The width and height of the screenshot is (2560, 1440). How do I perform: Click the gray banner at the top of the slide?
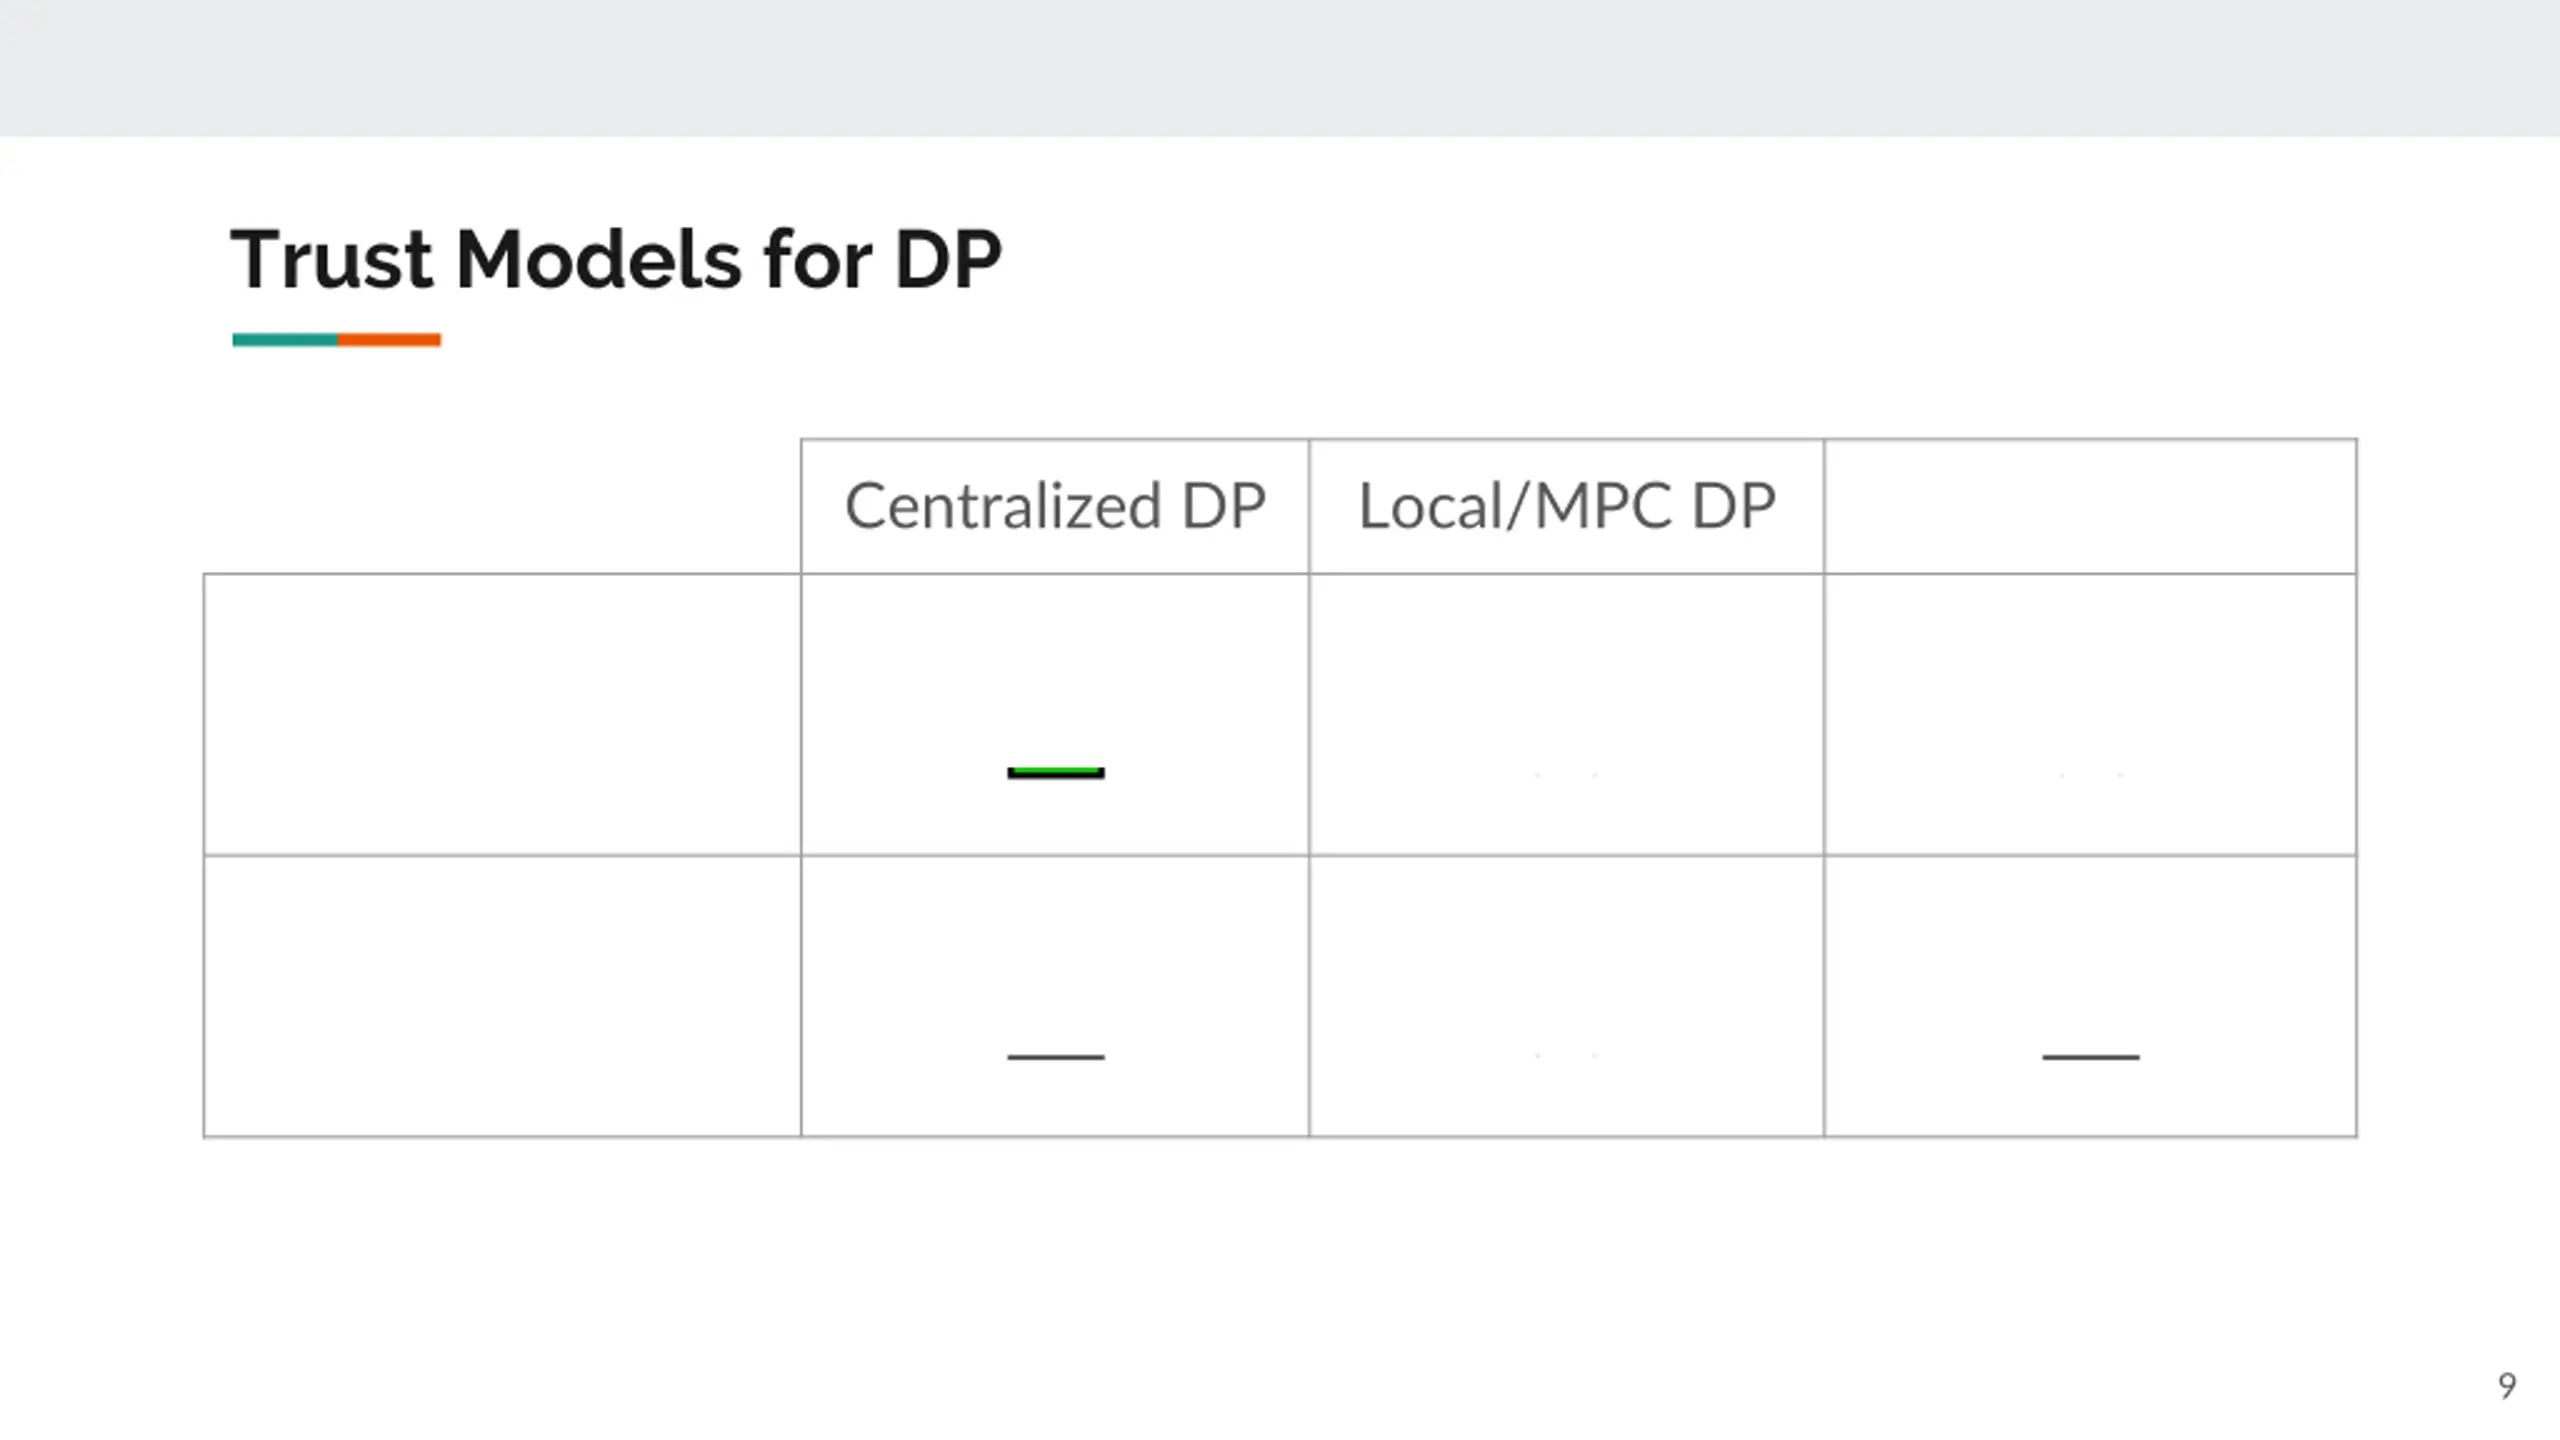tap(1280, 68)
